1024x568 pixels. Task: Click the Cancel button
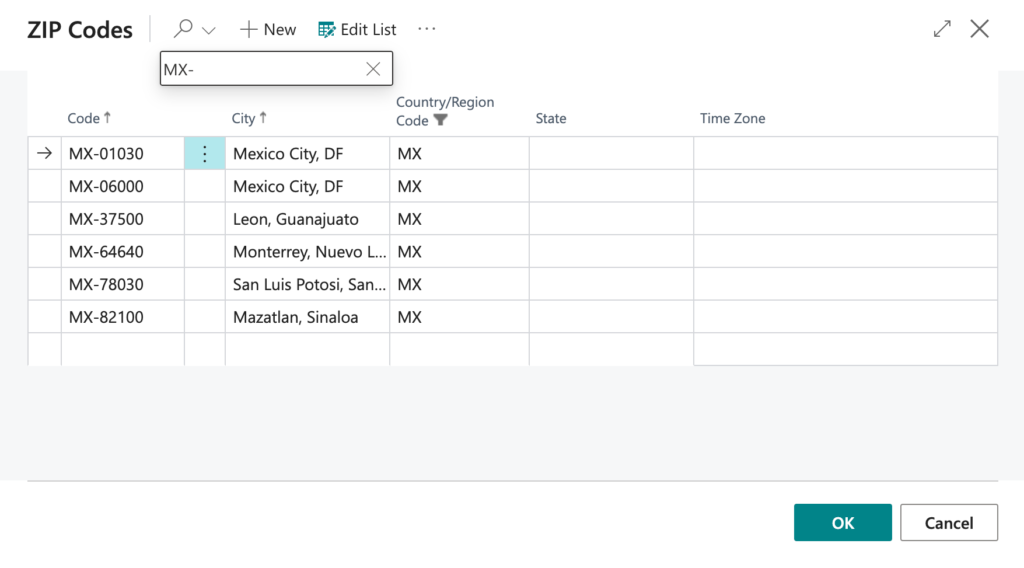(x=948, y=522)
